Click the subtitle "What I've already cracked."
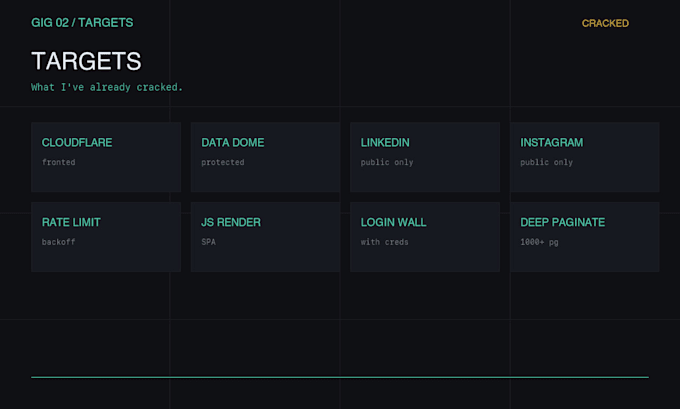The image size is (680, 409). point(107,87)
